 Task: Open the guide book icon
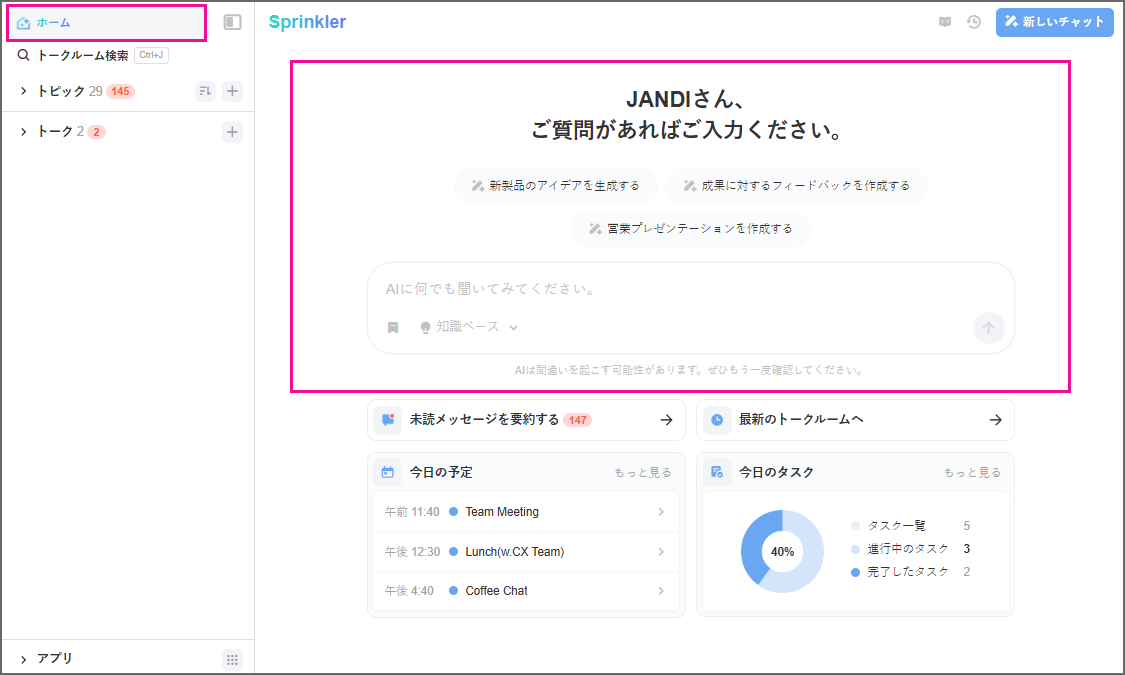tap(945, 22)
